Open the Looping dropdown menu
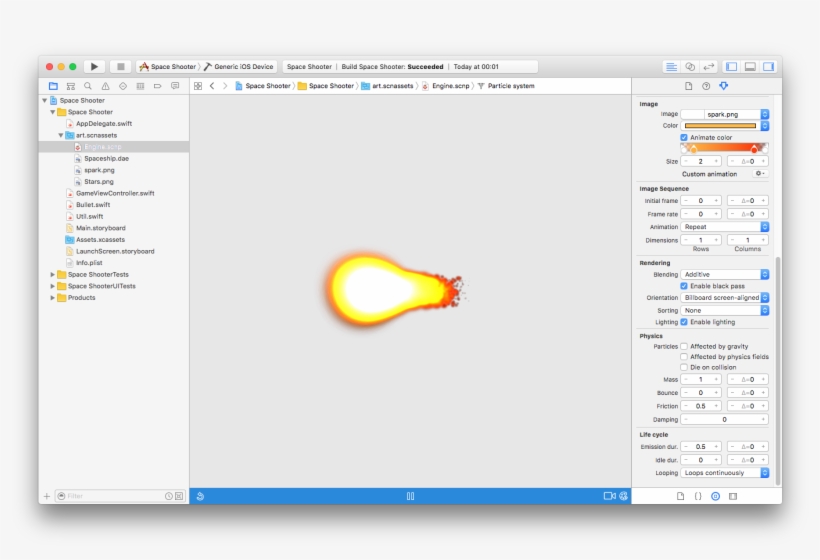820x560 pixels. pos(724,473)
